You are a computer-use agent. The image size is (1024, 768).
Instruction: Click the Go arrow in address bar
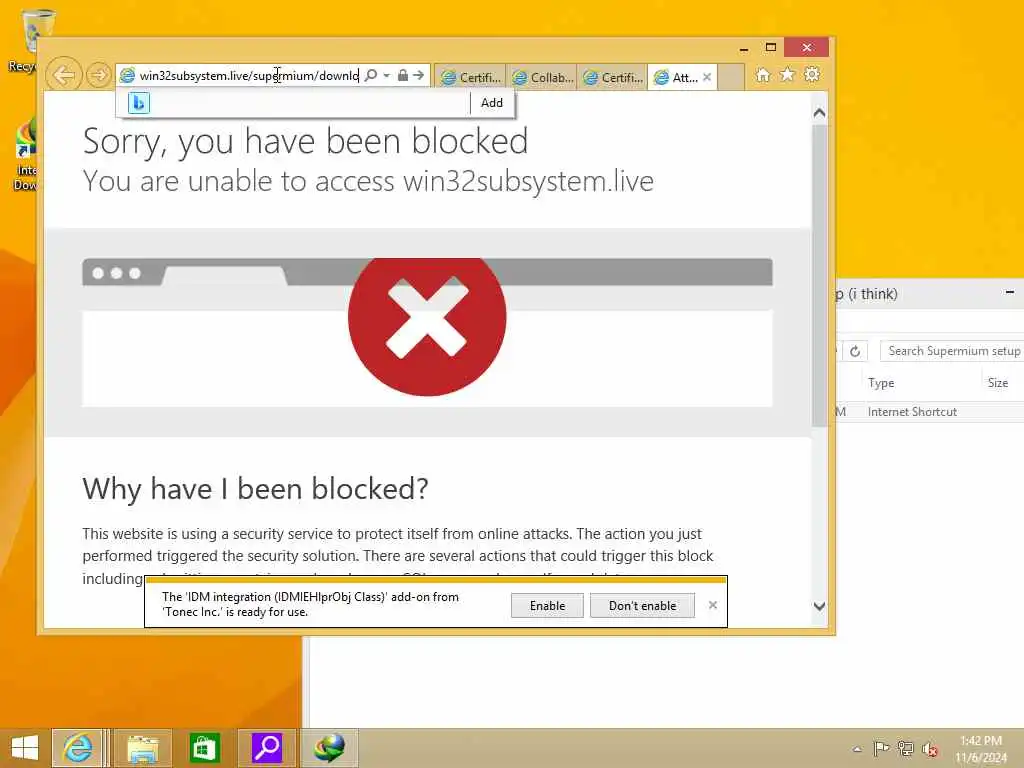coord(419,75)
